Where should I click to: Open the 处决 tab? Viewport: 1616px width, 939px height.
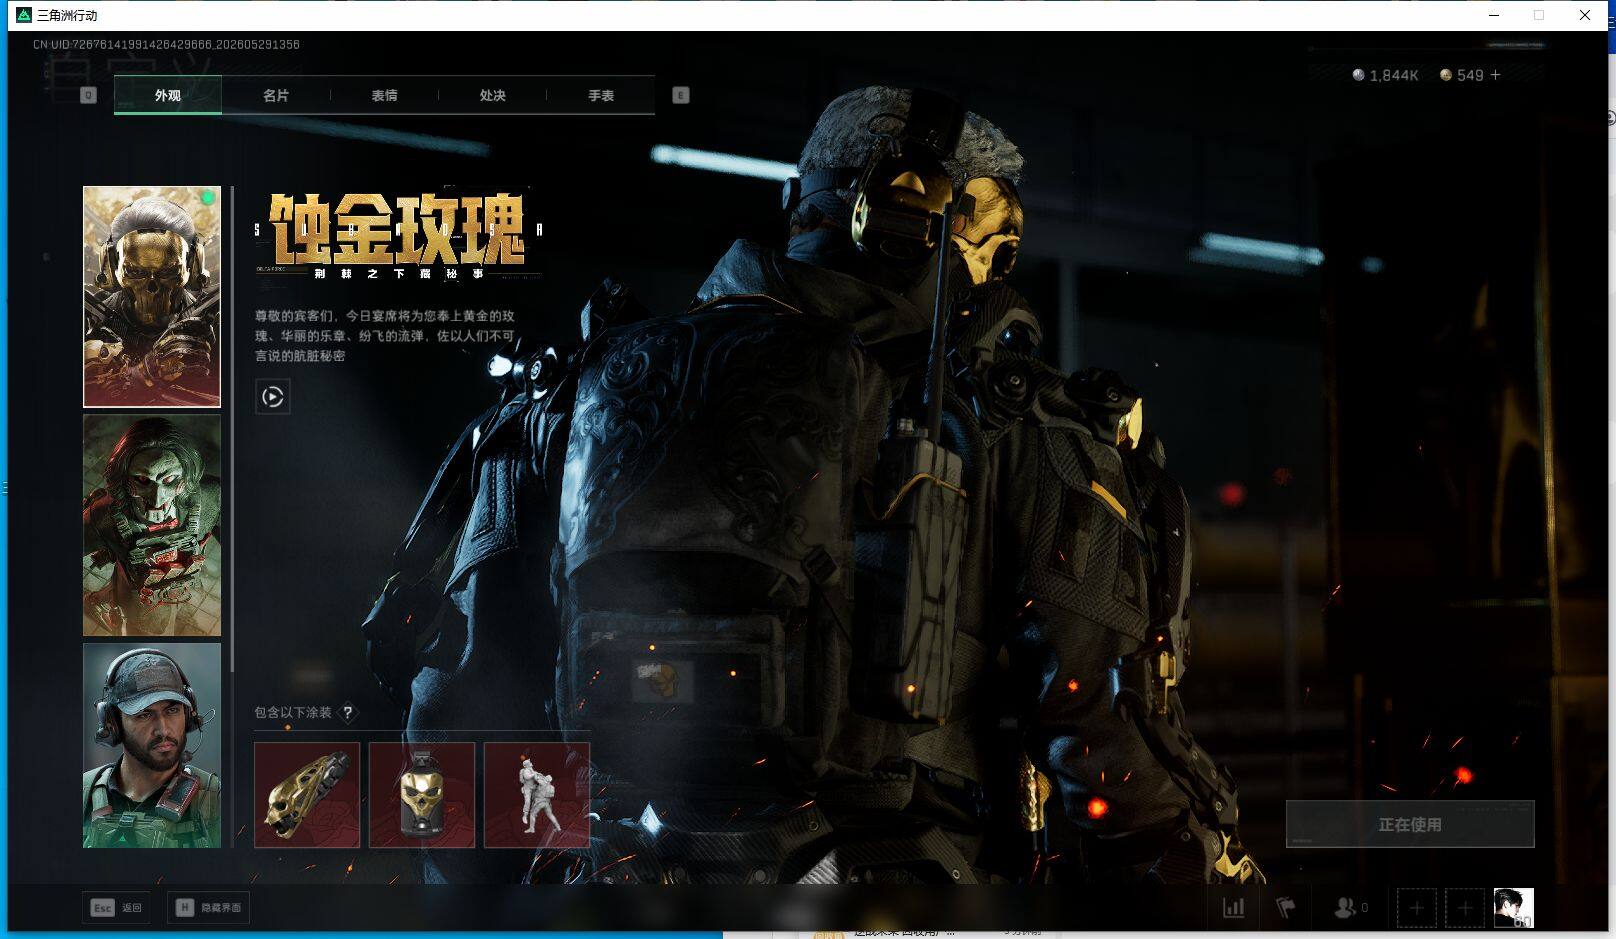click(x=492, y=95)
